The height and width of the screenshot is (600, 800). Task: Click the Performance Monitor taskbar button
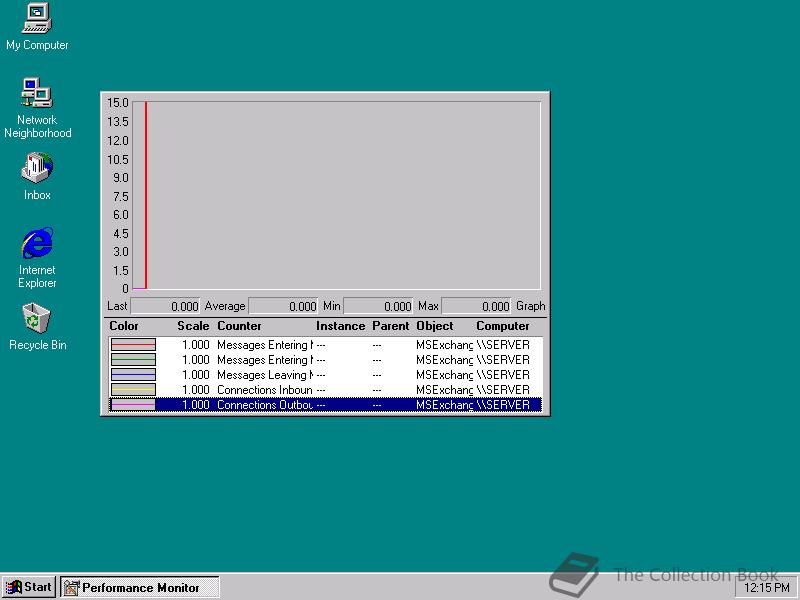click(x=140, y=587)
